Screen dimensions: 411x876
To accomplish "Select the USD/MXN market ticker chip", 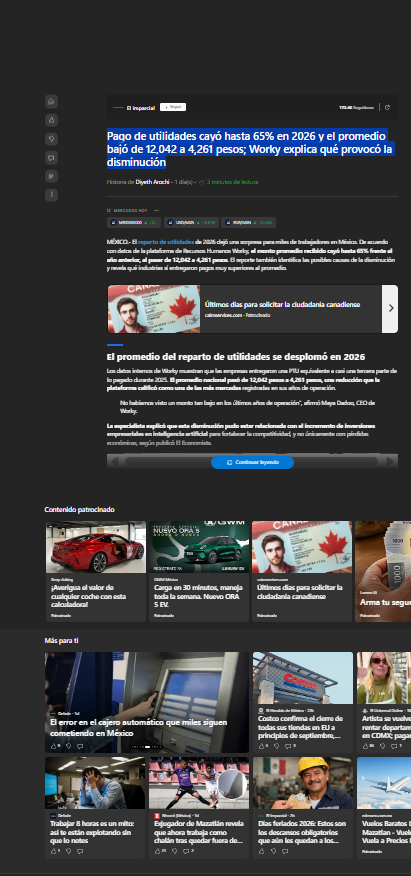I will tap(191, 222).
